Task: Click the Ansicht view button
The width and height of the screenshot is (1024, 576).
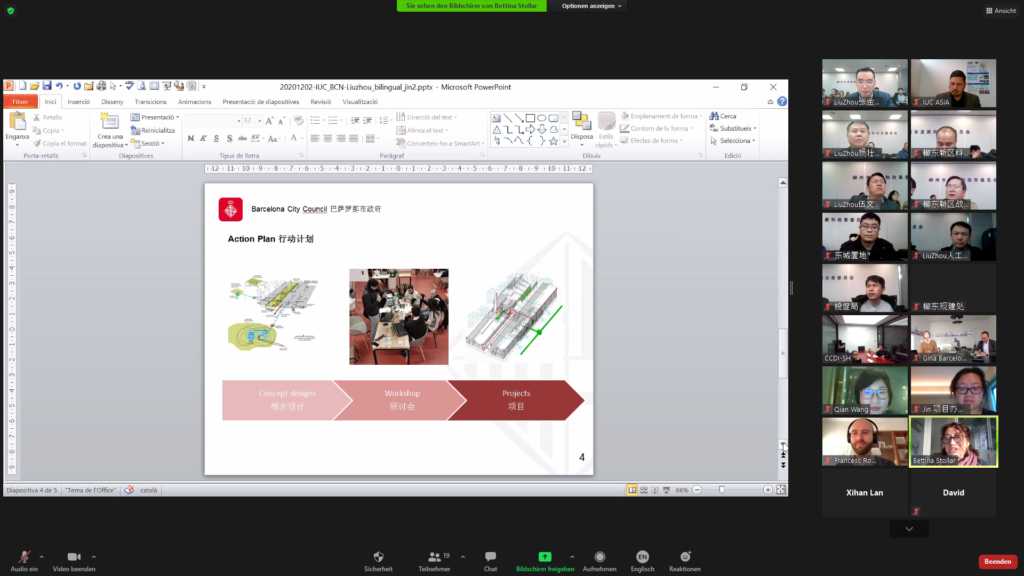Action: point(999,10)
